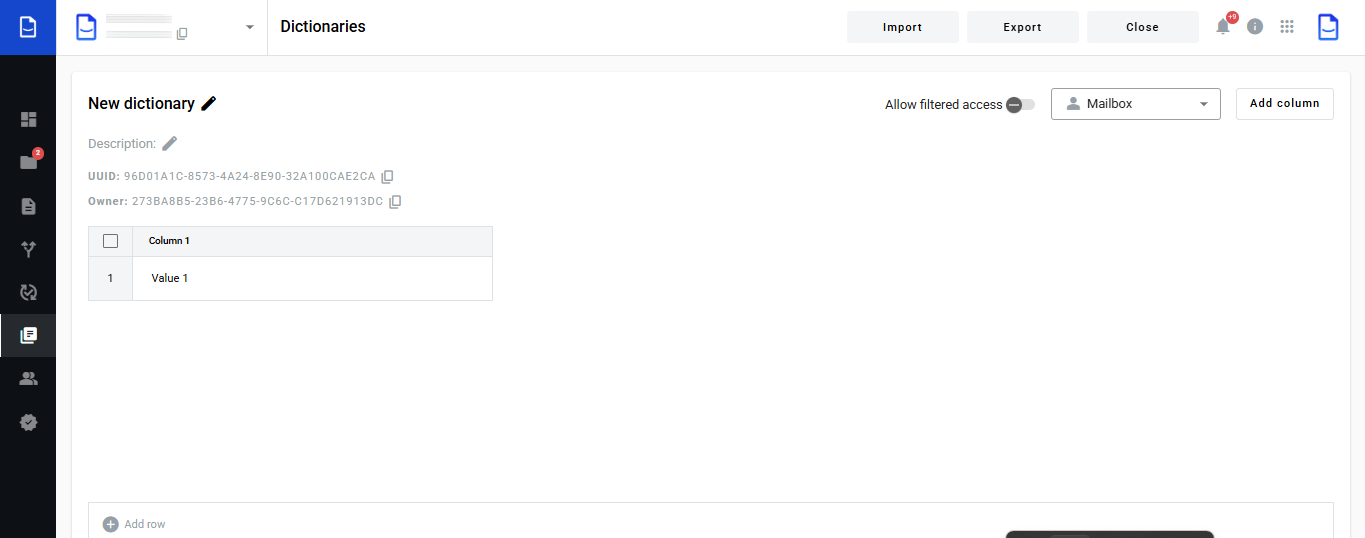This screenshot has height=538, width=1365.
Task: Click the Add column button
Action: point(1284,104)
